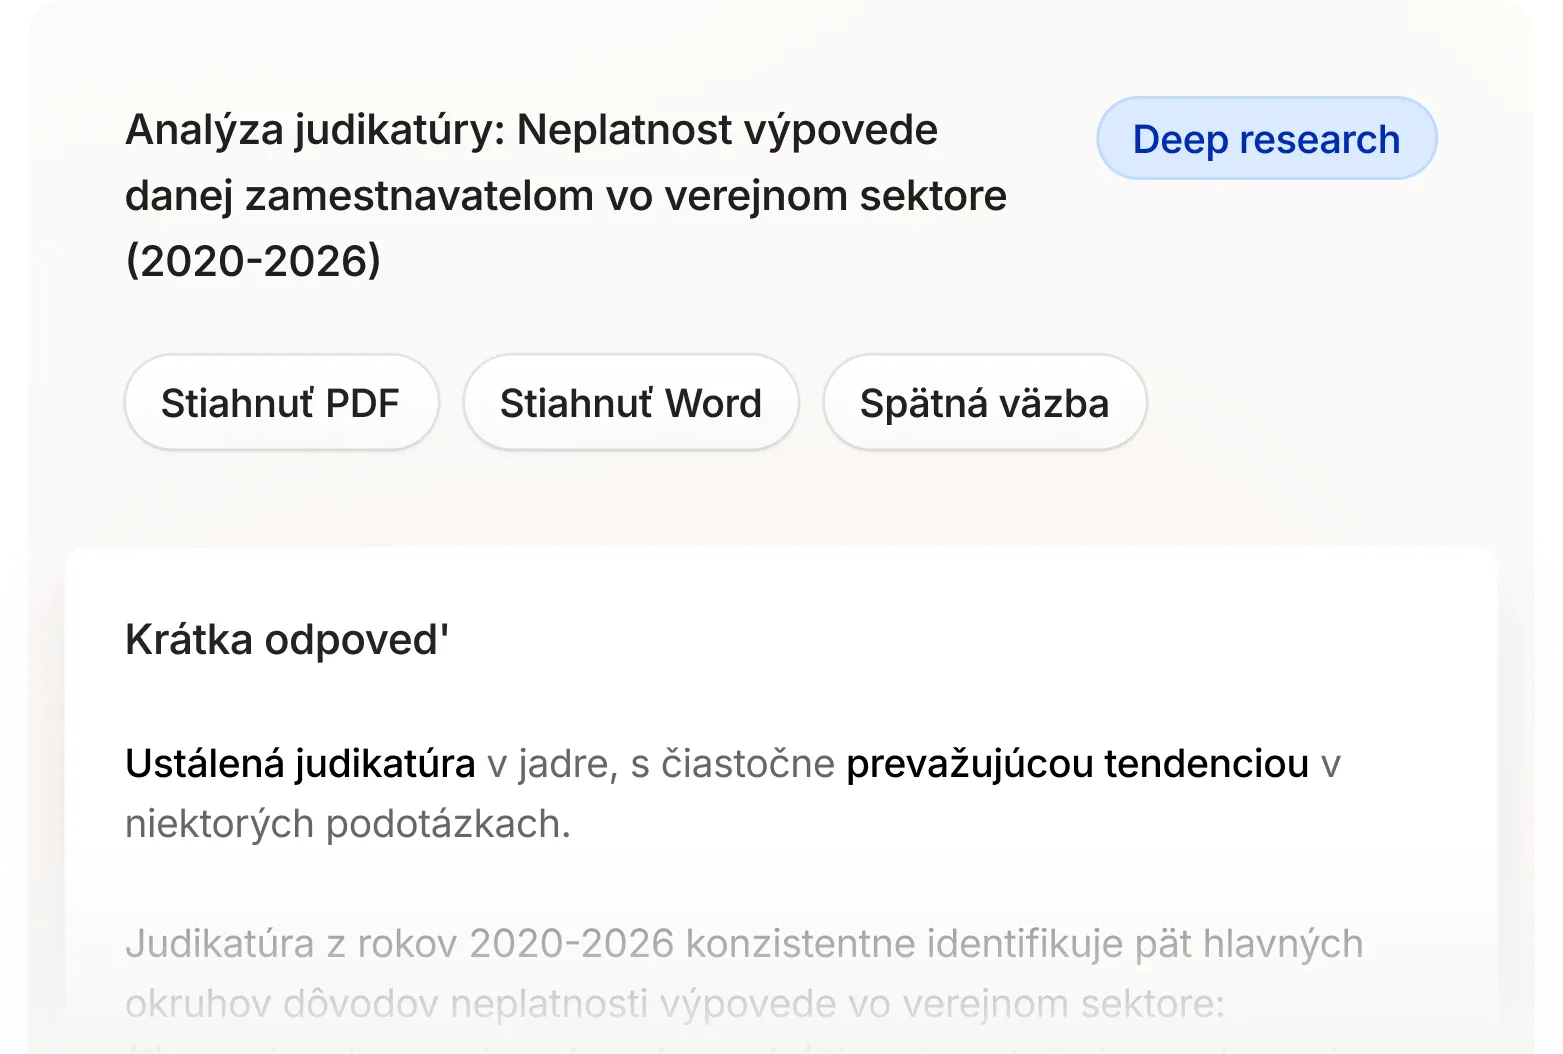Select the 'Krátka odpoved'' section heading
Viewport: 1563px width, 1054px height.
(287, 640)
